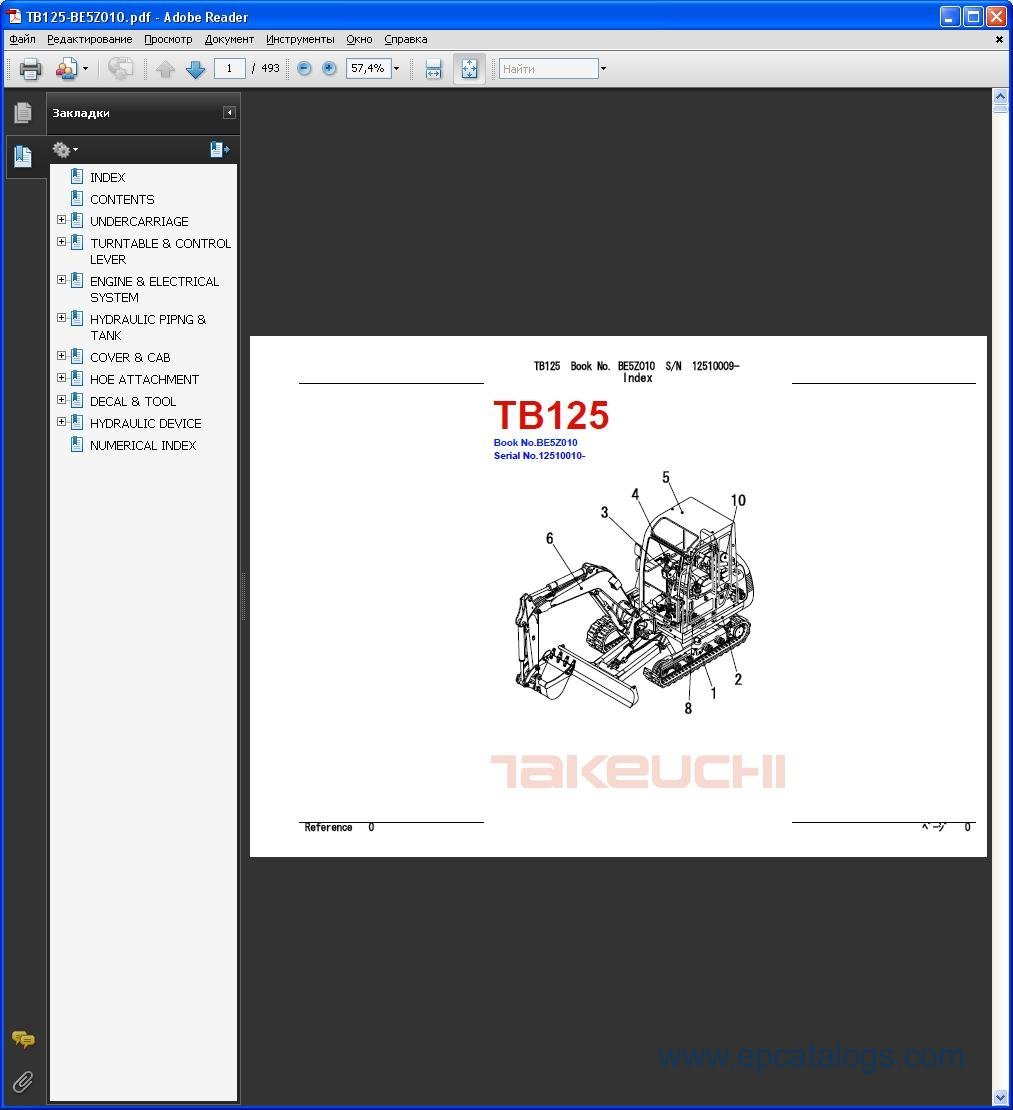Image resolution: width=1013 pixels, height=1110 pixels.
Task: Open the zoom level dropdown arrow
Action: pyautogui.click(x=396, y=69)
